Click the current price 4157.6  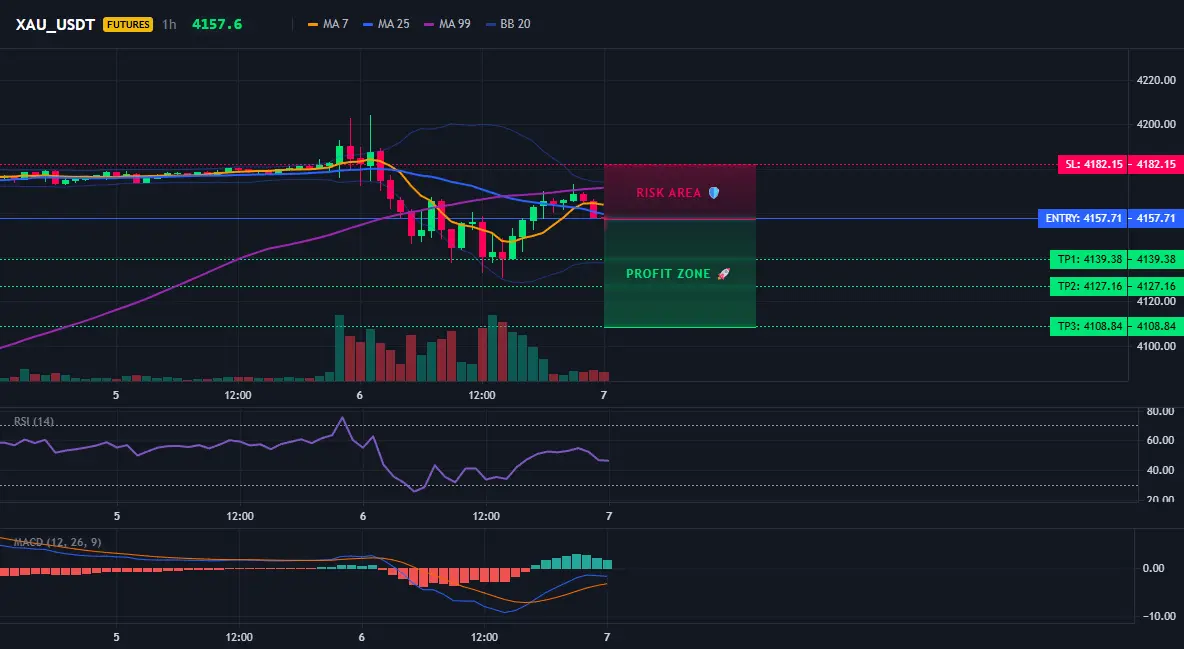pyautogui.click(x=217, y=24)
